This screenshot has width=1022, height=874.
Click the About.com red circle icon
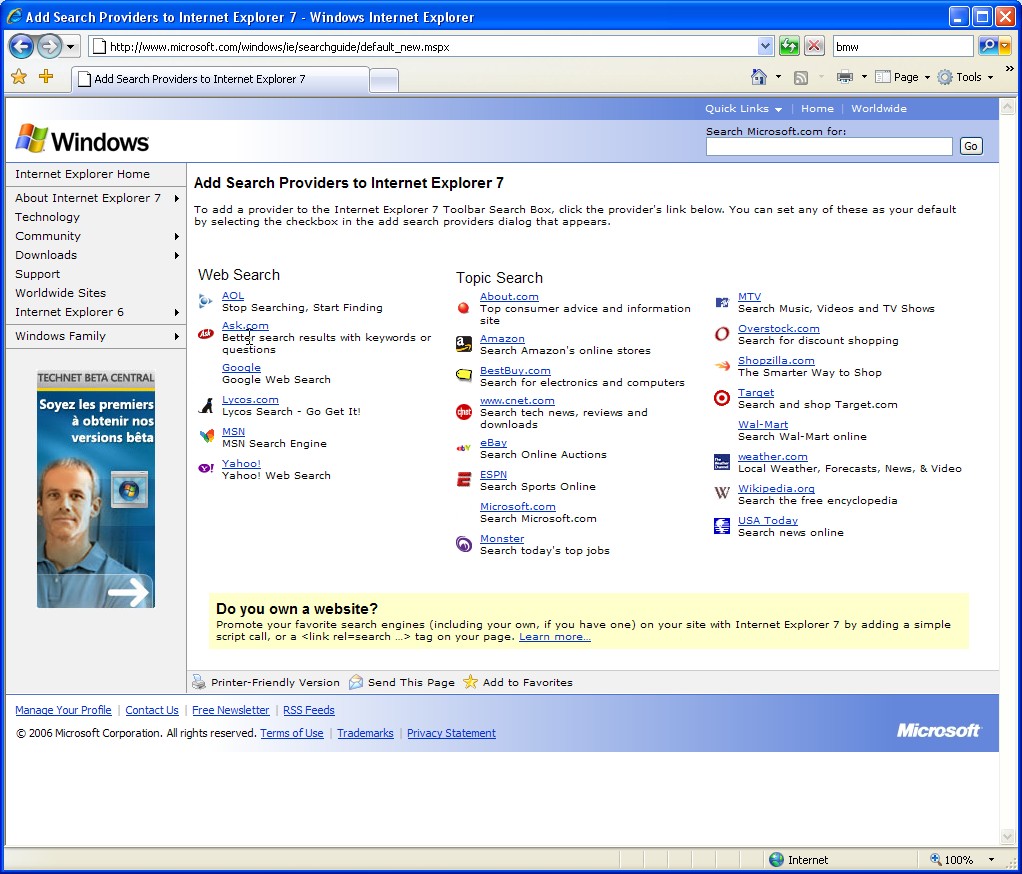point(463,308)
